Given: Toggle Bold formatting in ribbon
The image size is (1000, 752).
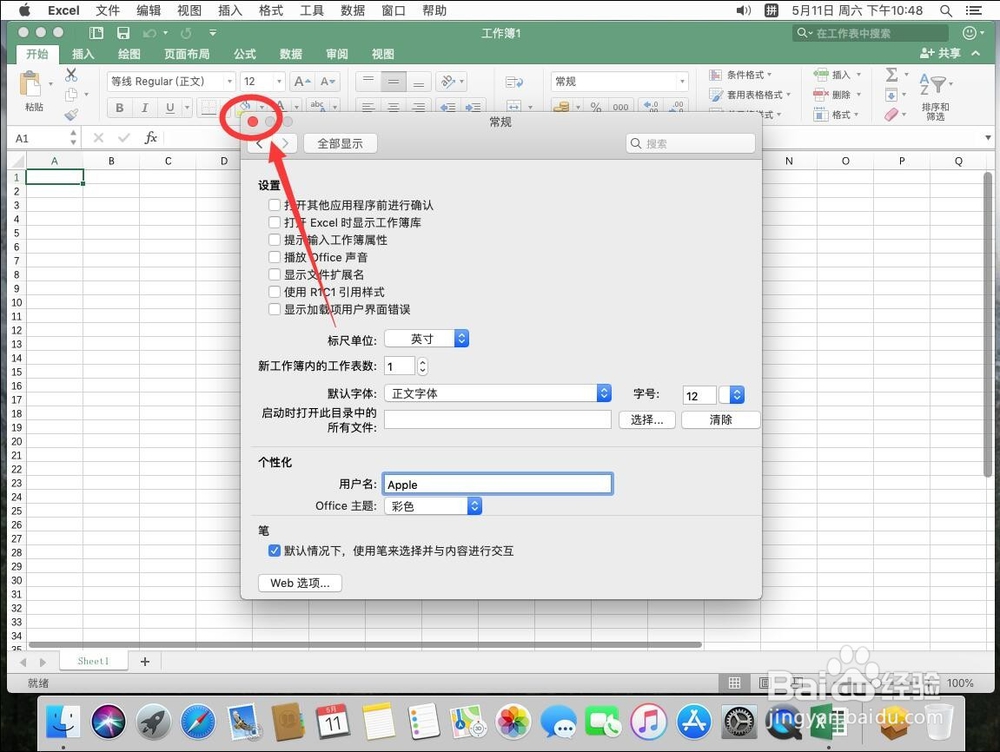Looking at the screenshot, I should [x=119, y=108].
